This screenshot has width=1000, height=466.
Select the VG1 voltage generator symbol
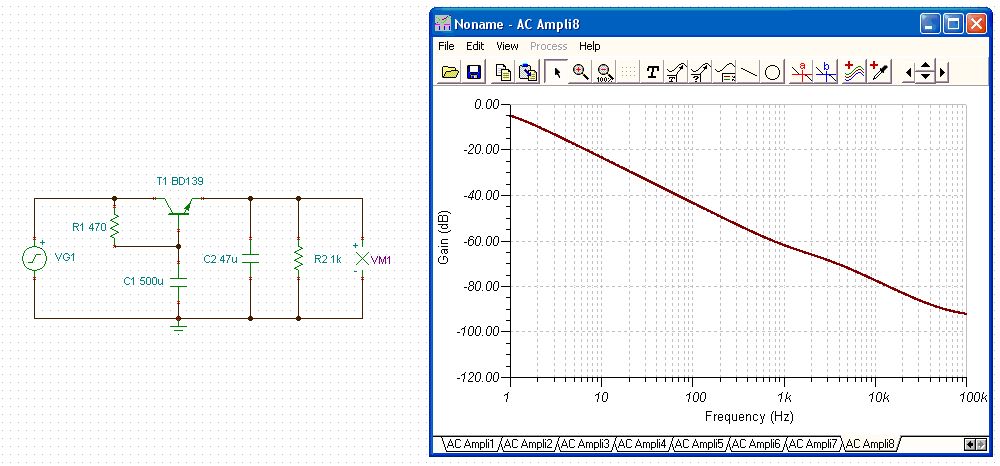tap(34, 258)
